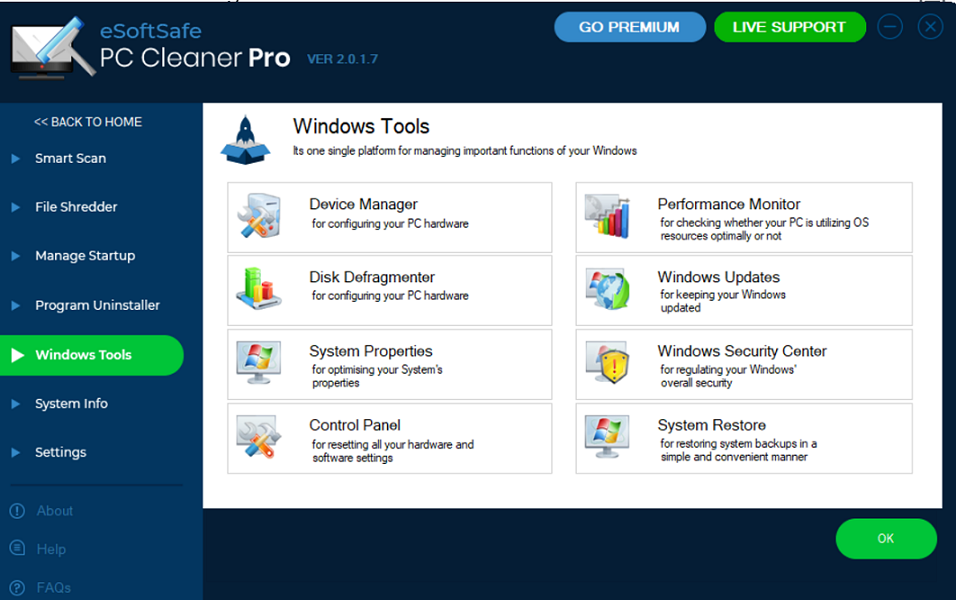956x600 pixels.
Task: Open the Help link
Action: [x=51, y=549]
